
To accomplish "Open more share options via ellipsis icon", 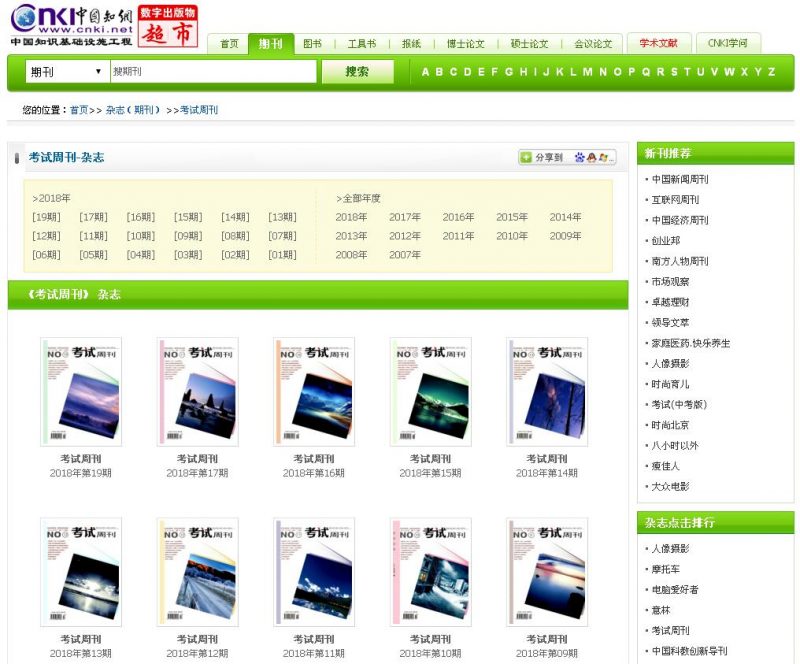I will click(x=614, y=158).
